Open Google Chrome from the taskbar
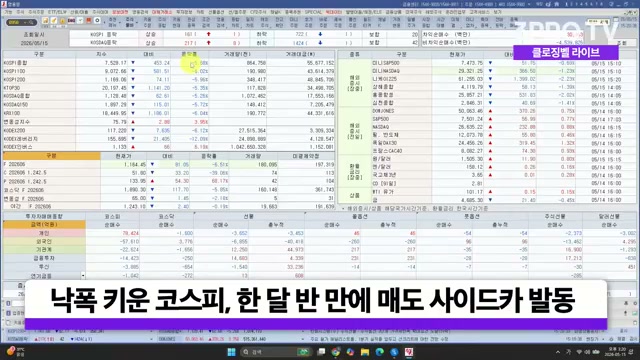 click(336, 352)
